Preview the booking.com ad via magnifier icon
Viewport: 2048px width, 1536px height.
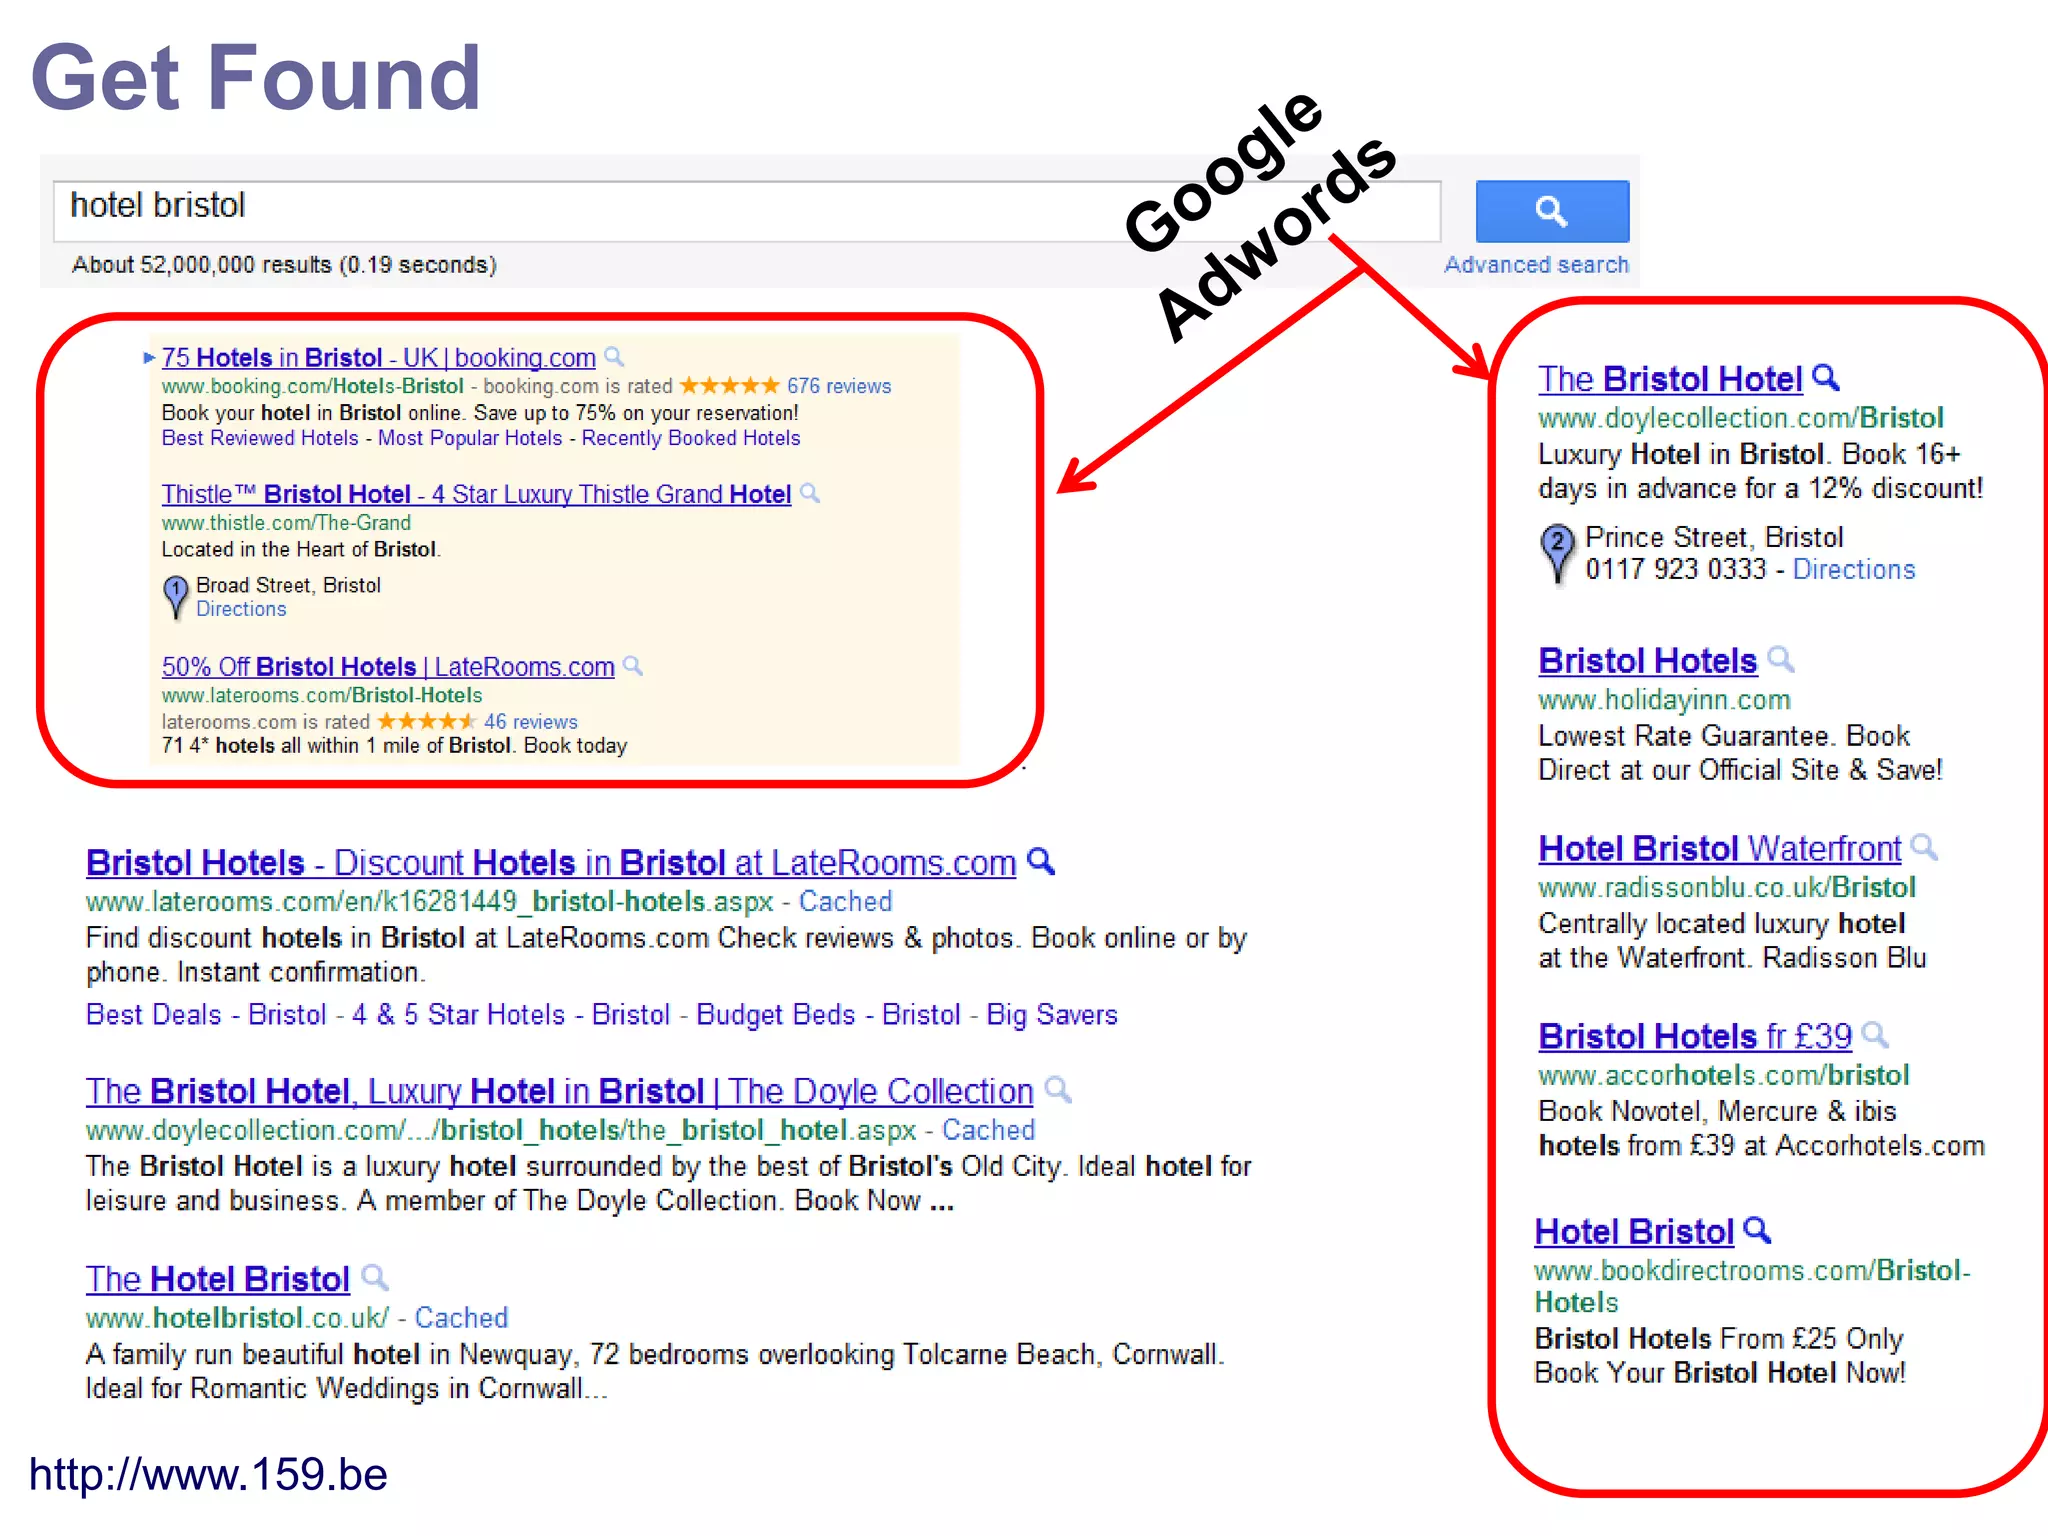coord(615,356)
